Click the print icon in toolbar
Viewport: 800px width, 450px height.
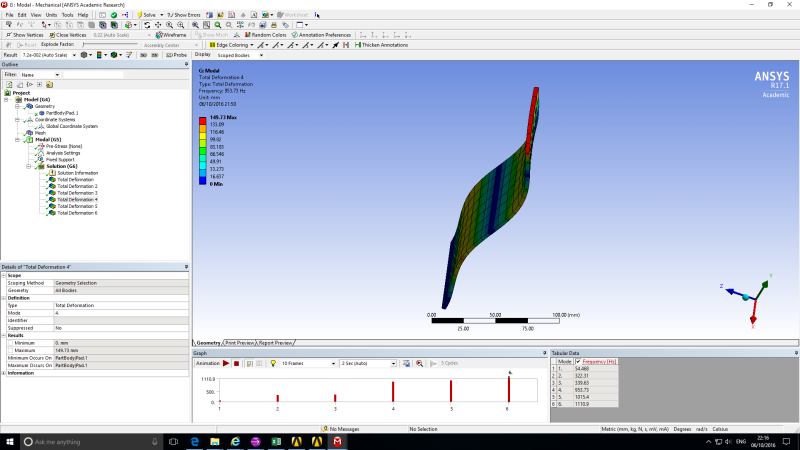point(274,24)
